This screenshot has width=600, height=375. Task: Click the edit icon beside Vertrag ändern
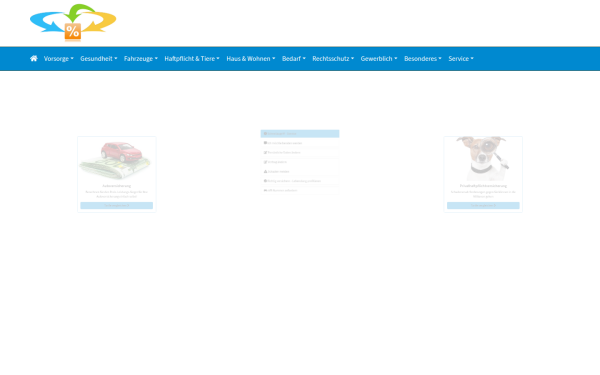pos(265,162)
